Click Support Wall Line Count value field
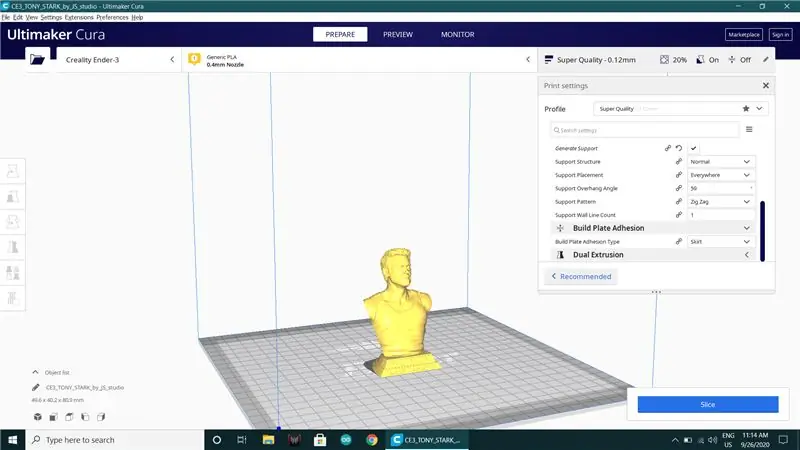800x450 pixels. (720, 215)
